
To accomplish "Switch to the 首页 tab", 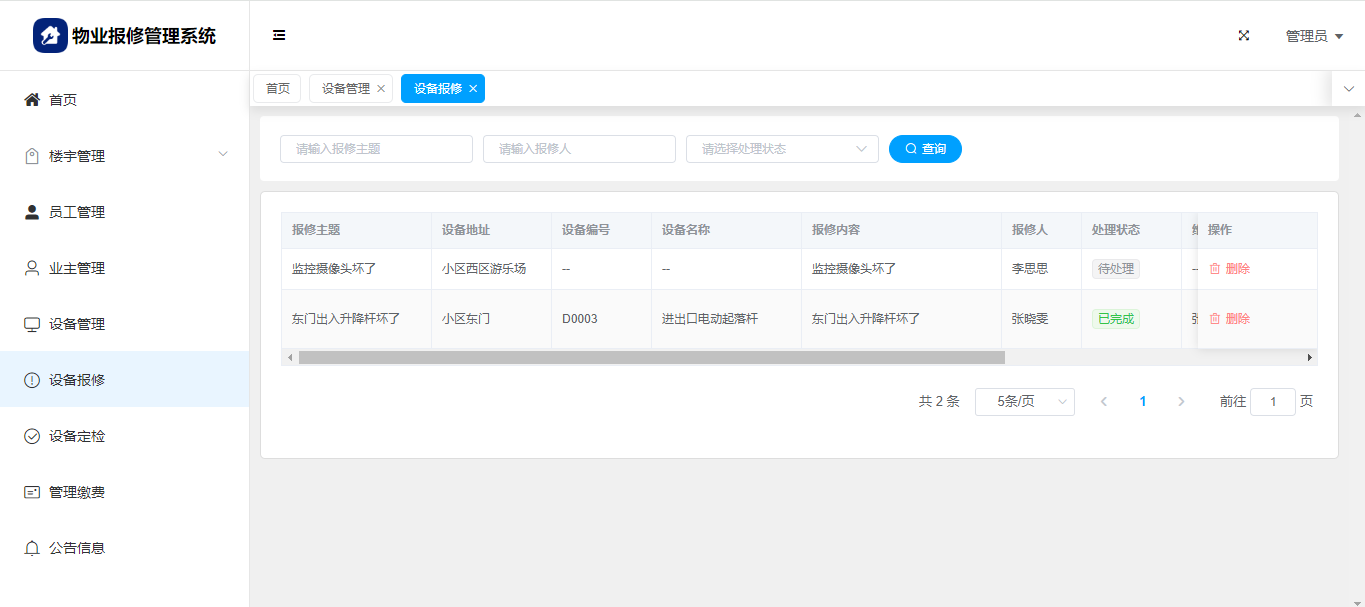I will coord(277,89).
